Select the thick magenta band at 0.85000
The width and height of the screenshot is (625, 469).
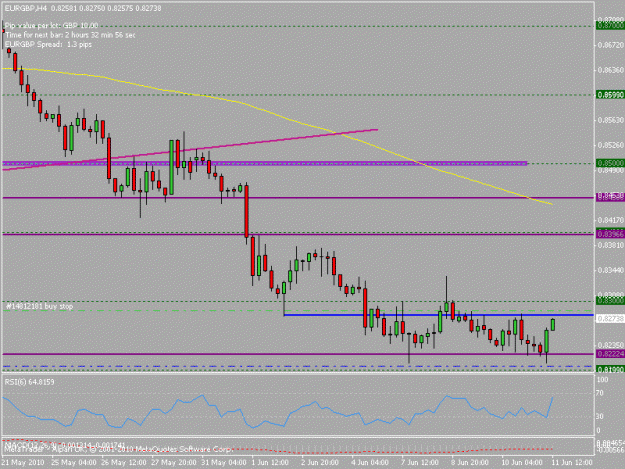pos(265,163)
